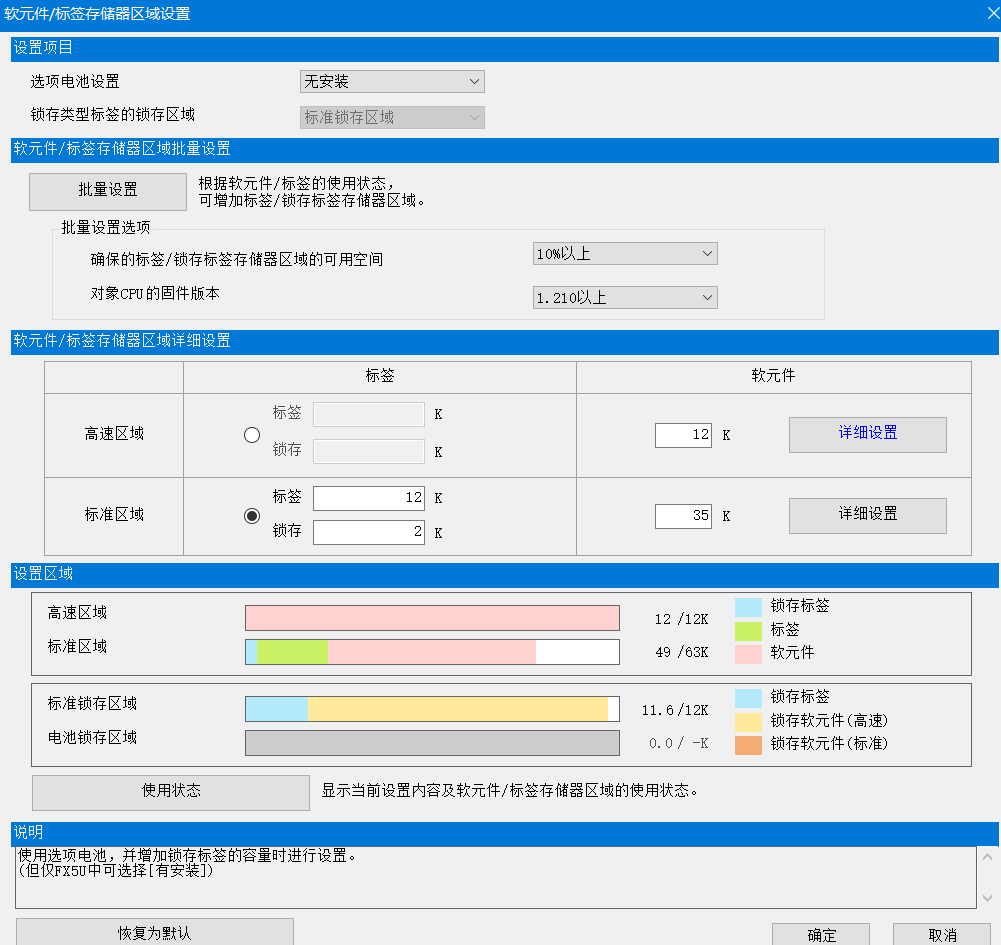This screenshot has height=945, width=1001.
Task: Click the green 标签 legend swatch
Action: [748, 631]
